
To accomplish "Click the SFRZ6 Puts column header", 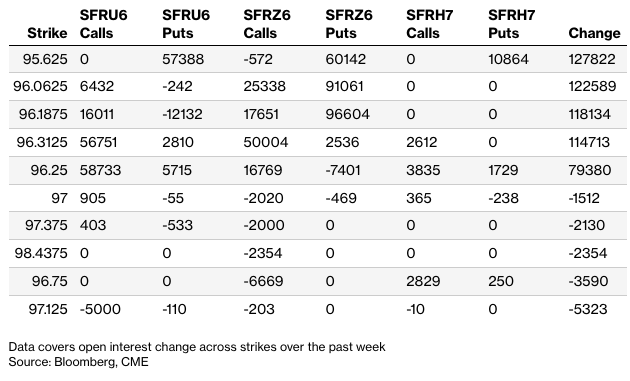I will pos(349,24).
